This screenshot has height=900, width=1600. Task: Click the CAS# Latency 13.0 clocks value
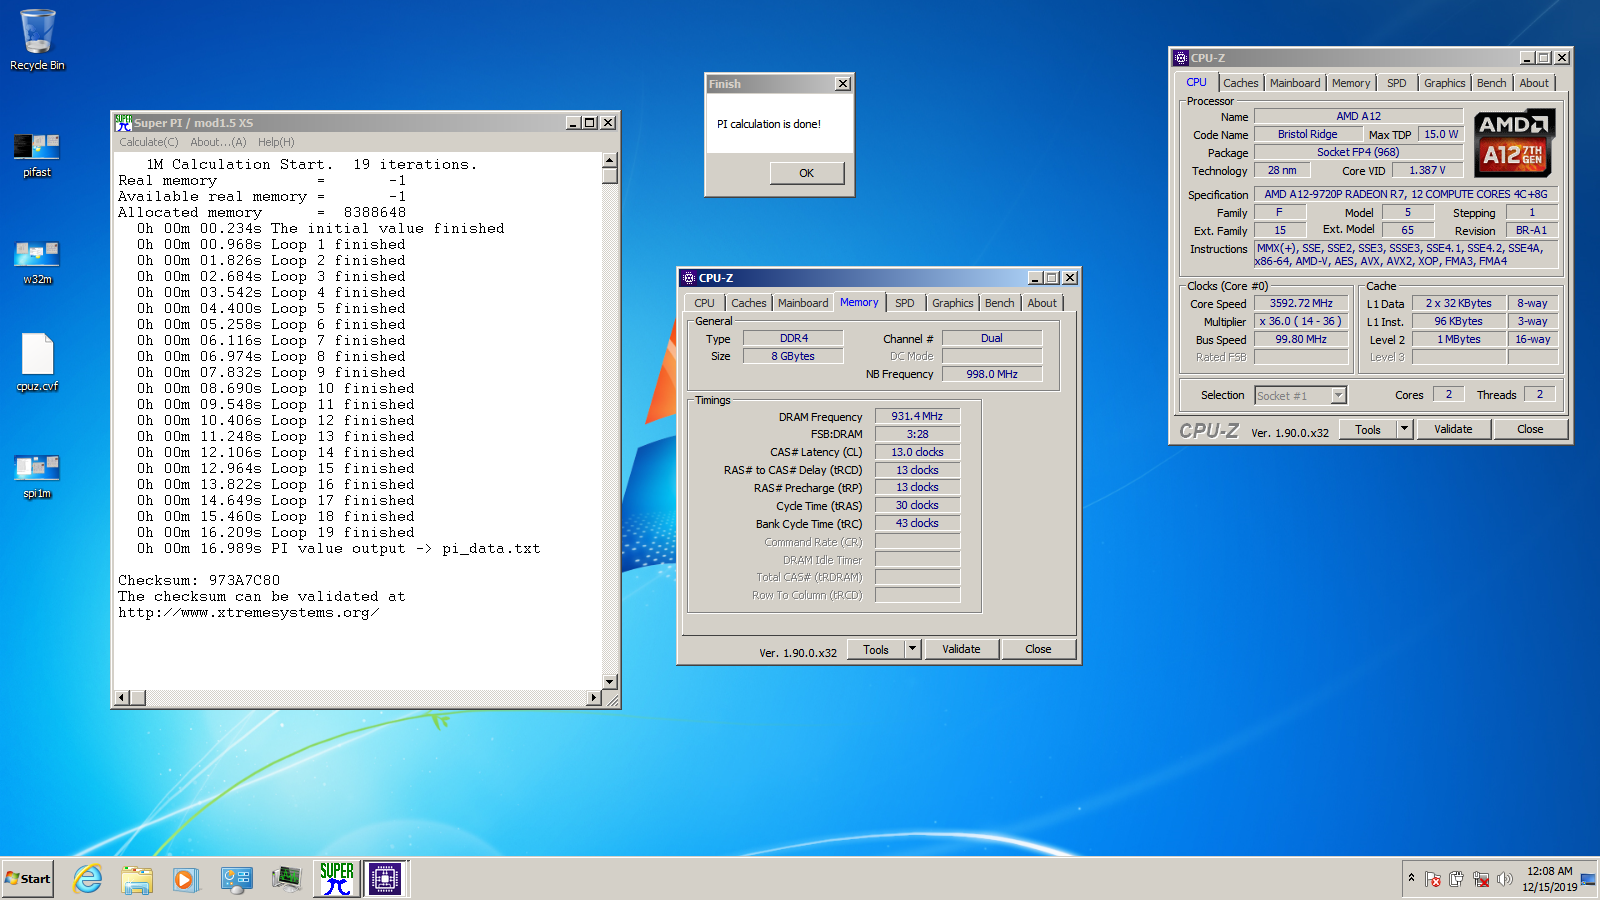click(x=918, y=452)
